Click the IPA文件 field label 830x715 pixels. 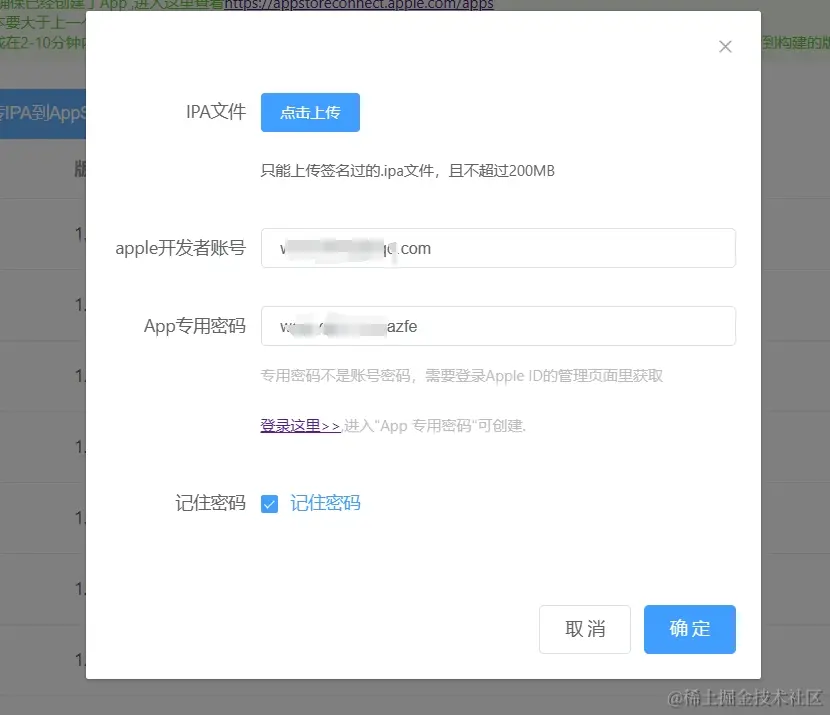point(216,112)
